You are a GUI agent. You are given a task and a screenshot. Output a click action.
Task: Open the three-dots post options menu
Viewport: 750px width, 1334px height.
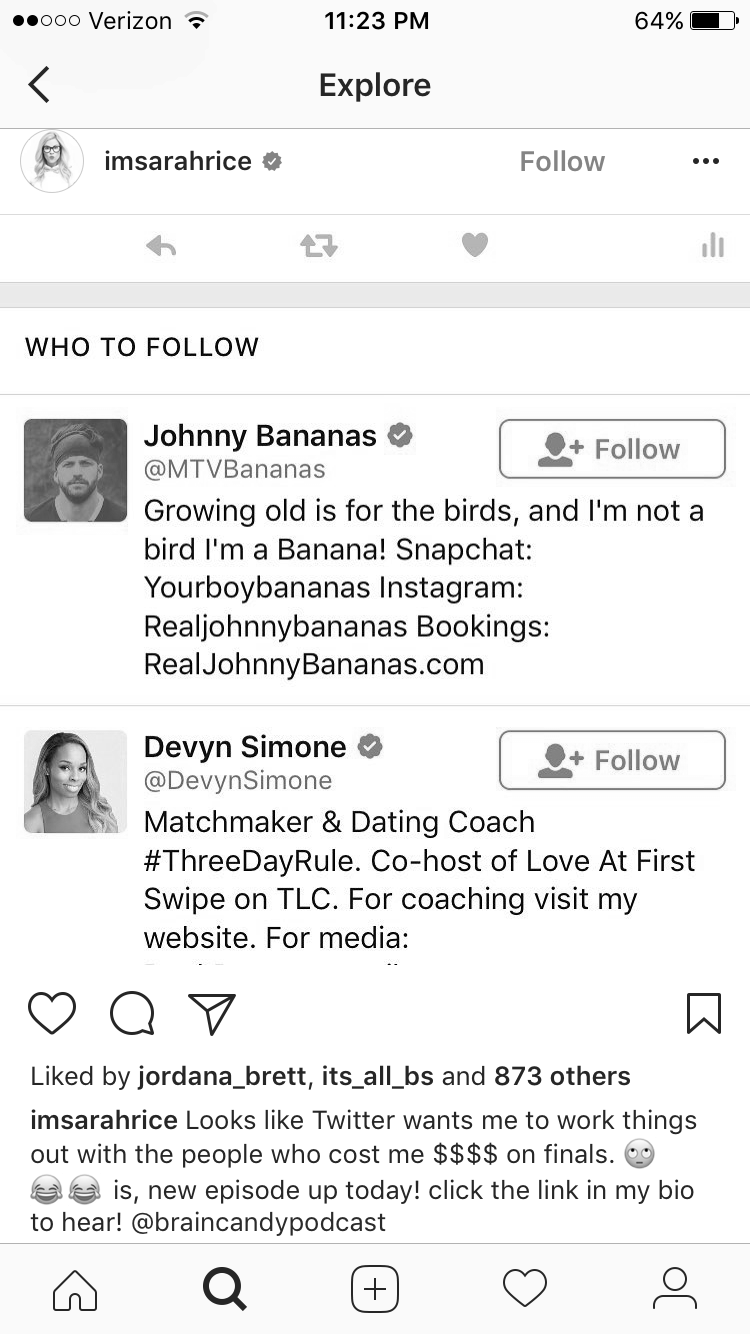click(705, 162)
